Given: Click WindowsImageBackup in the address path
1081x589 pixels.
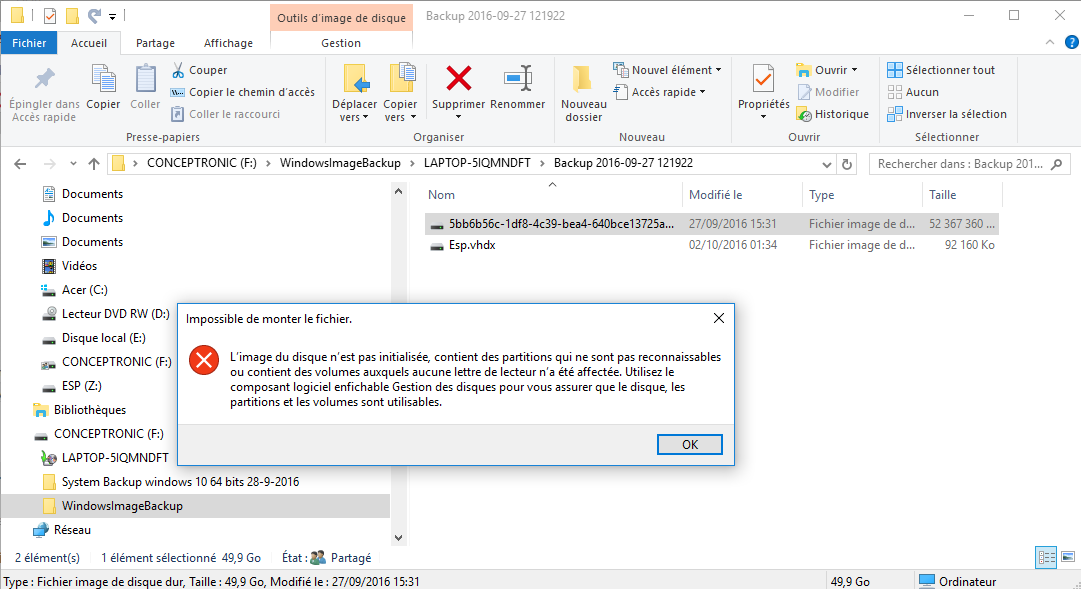Looking at the screenshot, I should (340, 163).
